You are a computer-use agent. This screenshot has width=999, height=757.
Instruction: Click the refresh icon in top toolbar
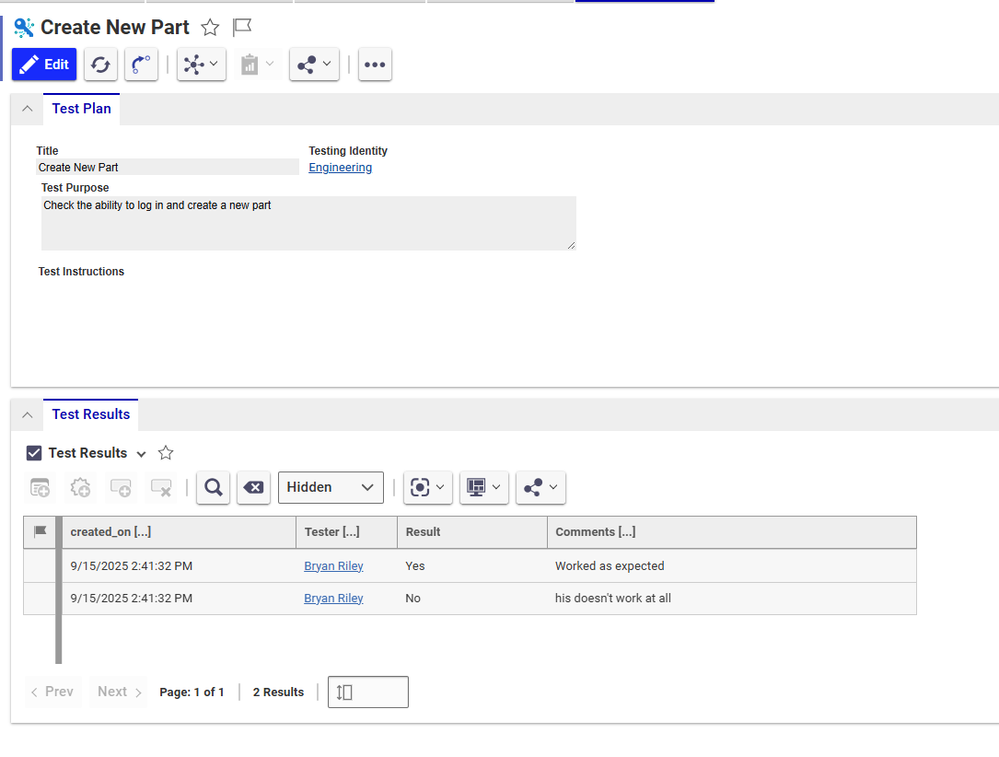click(100, 64)
